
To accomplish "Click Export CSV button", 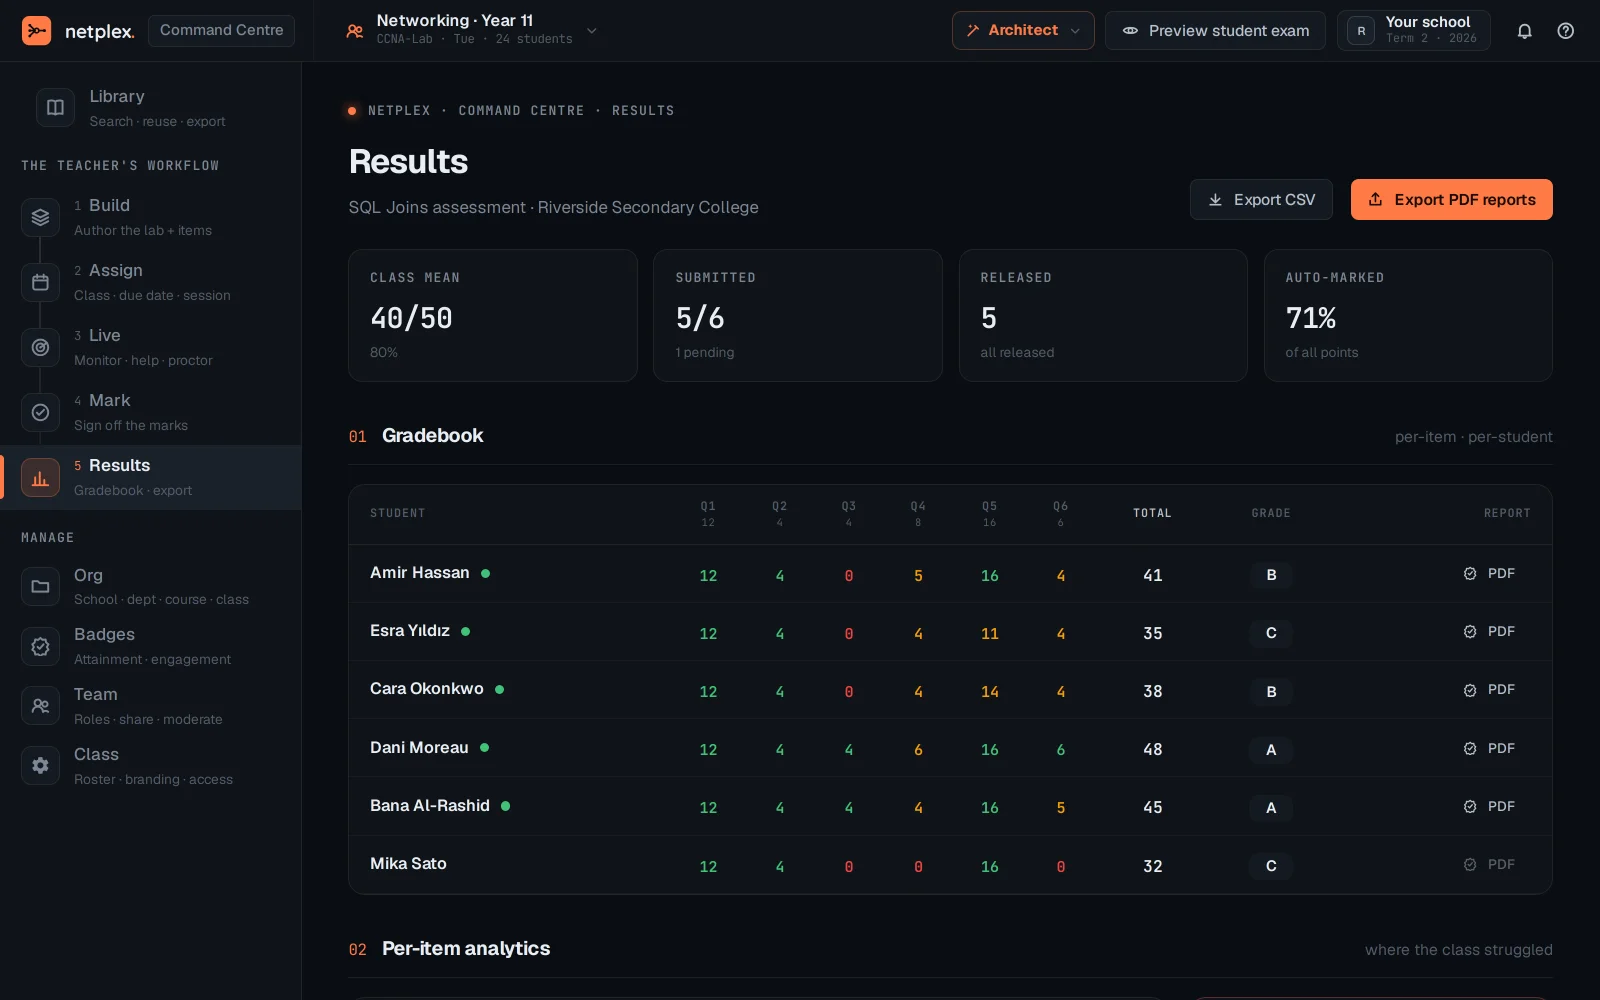I will pyautogui.click(x=1261, y=200).
